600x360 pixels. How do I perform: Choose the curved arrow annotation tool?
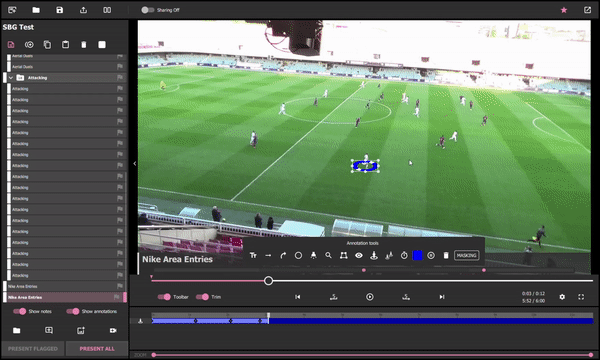pos(283,255)
